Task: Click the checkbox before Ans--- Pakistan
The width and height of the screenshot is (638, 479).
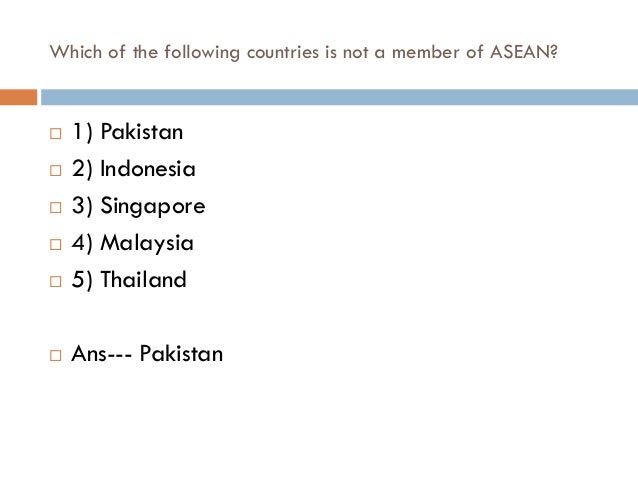Action: [55, 356]
